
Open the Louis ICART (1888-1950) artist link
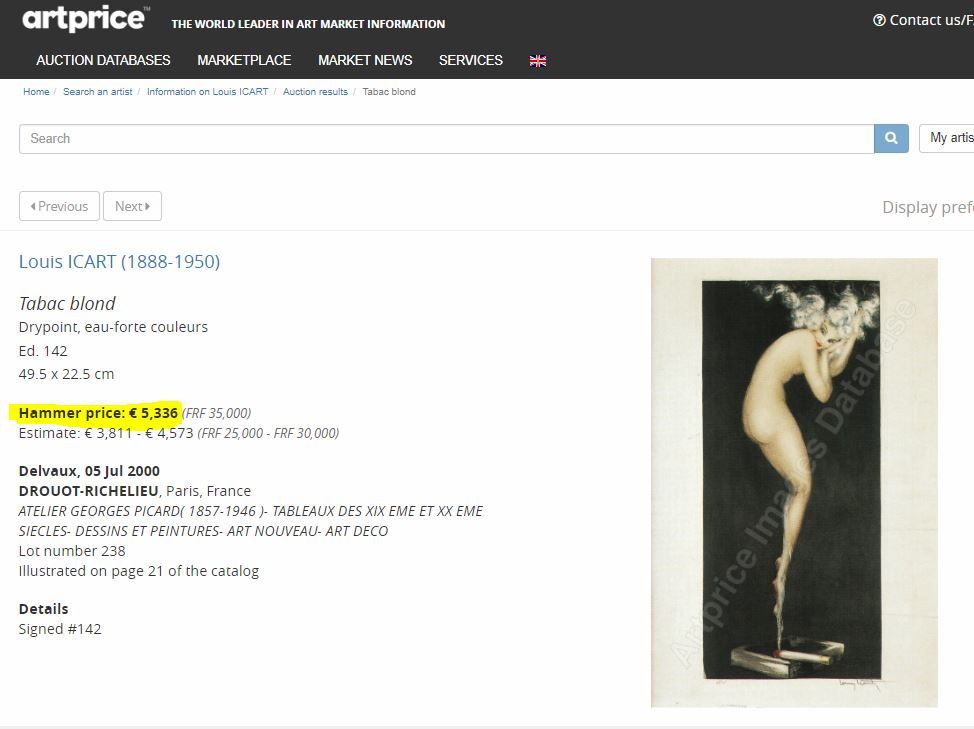tap(119, 261)
